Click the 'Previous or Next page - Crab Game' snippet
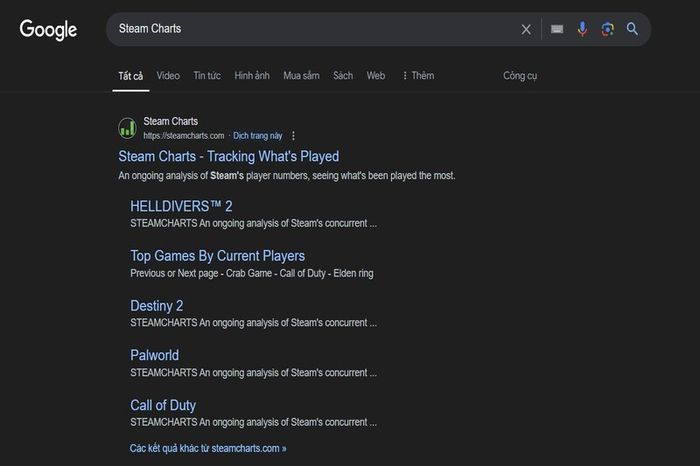The height and width of the screenshot is (466, 700). click(x=252, y=273)
